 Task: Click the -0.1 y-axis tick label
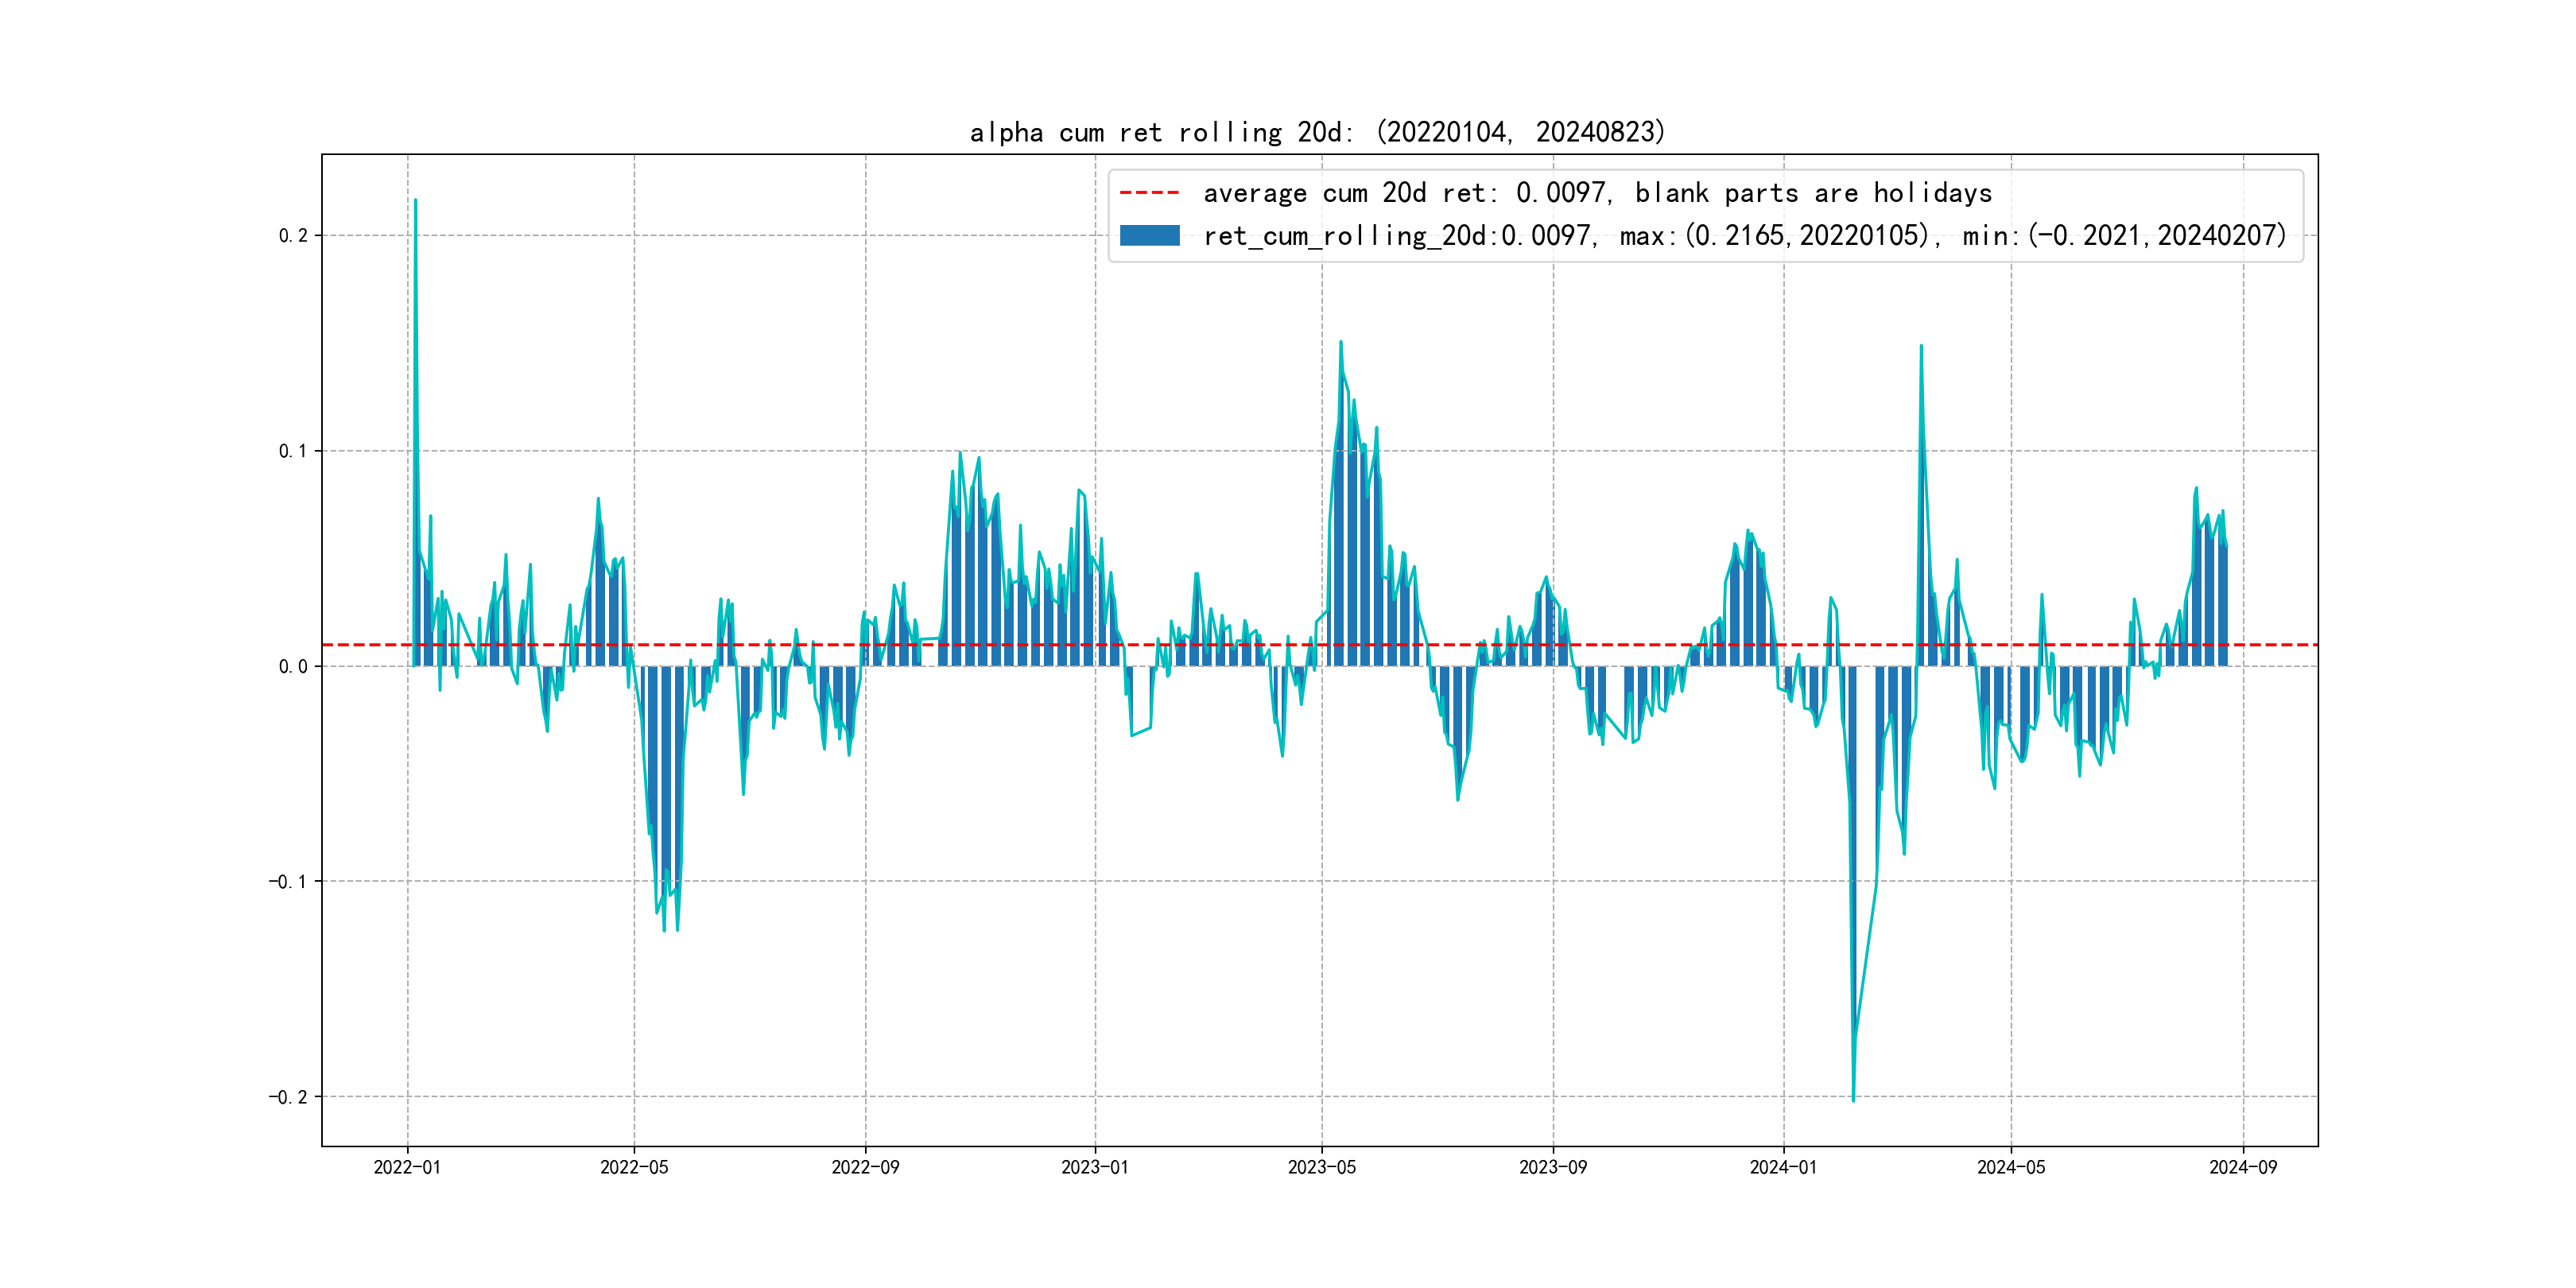tap(288, 882)
